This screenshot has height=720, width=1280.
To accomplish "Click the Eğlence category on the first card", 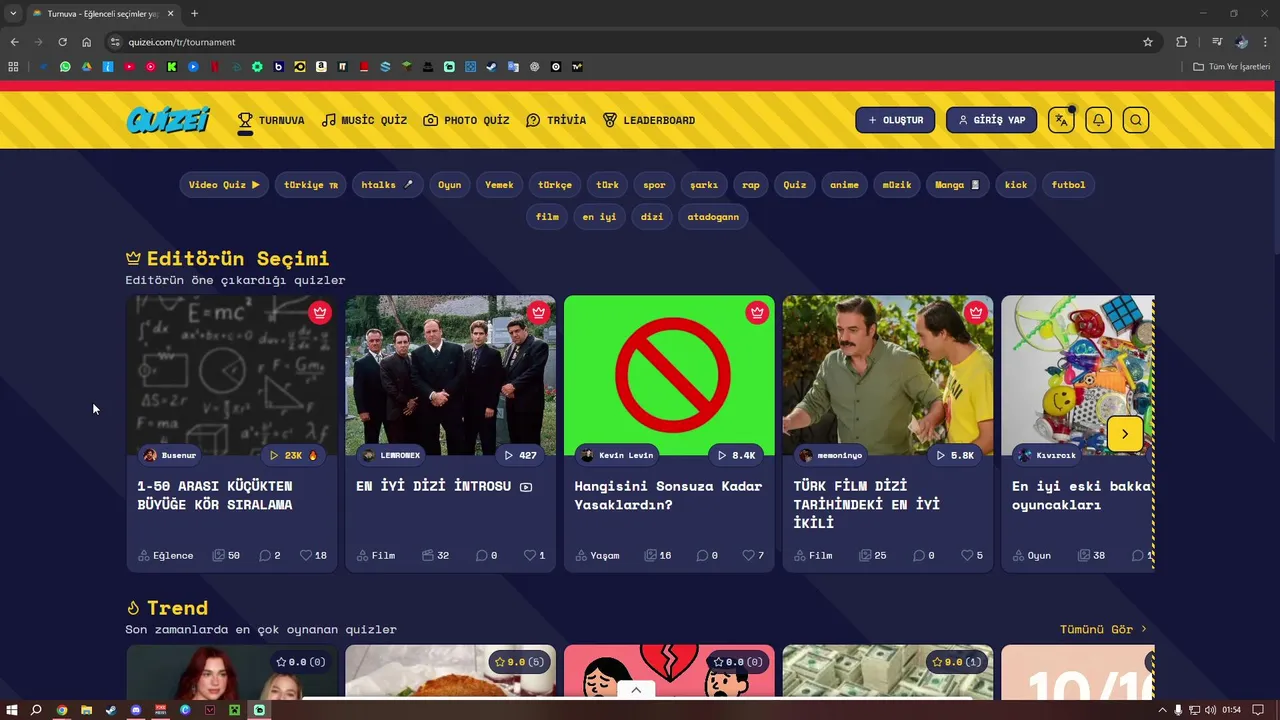I will click(166, 555).
